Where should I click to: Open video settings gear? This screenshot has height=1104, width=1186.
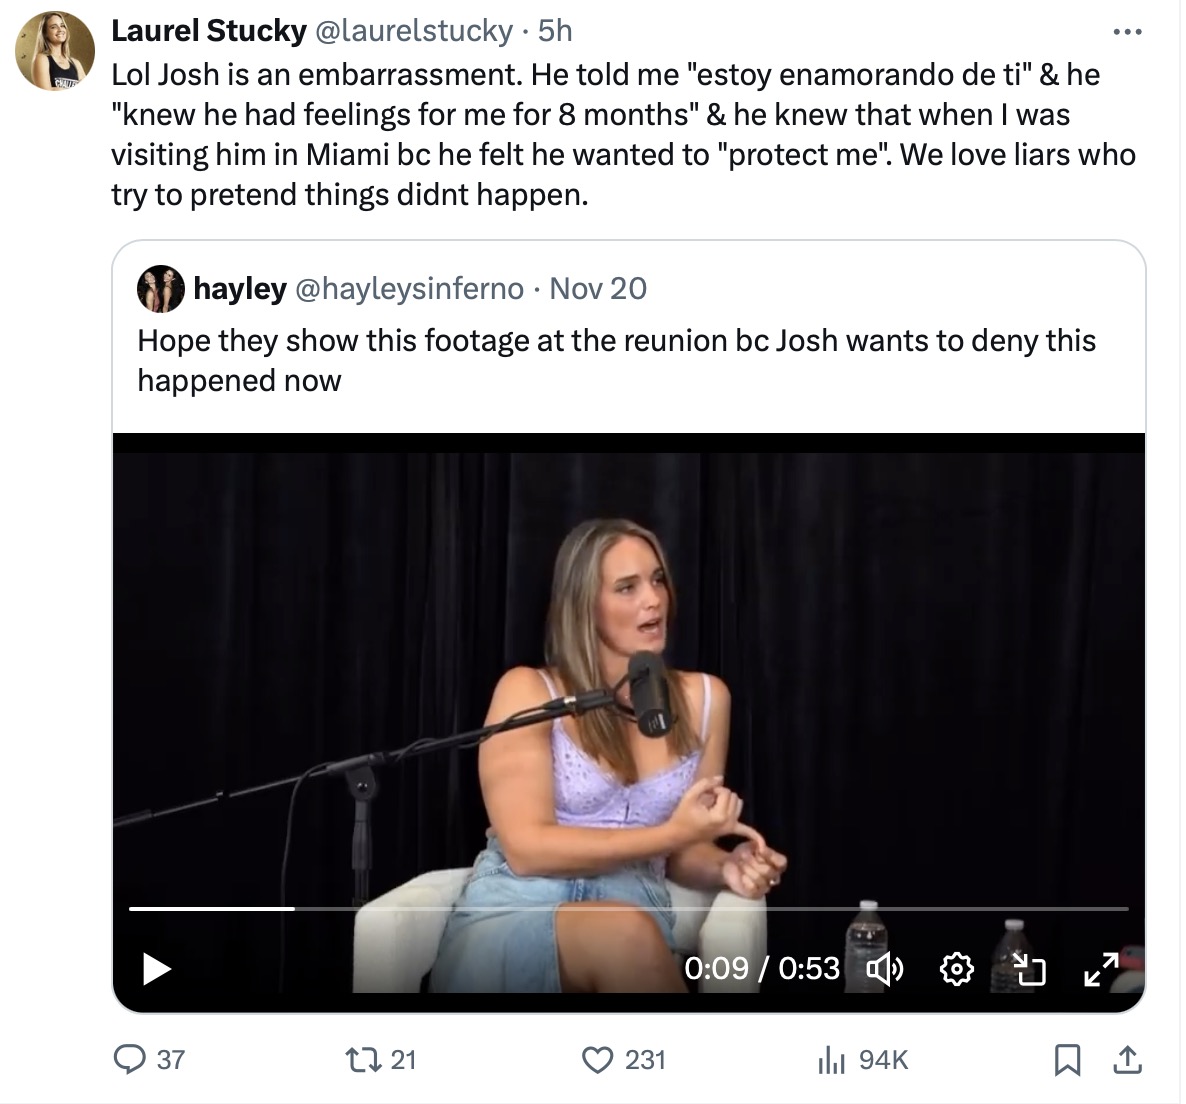click(x=957, y=968)
